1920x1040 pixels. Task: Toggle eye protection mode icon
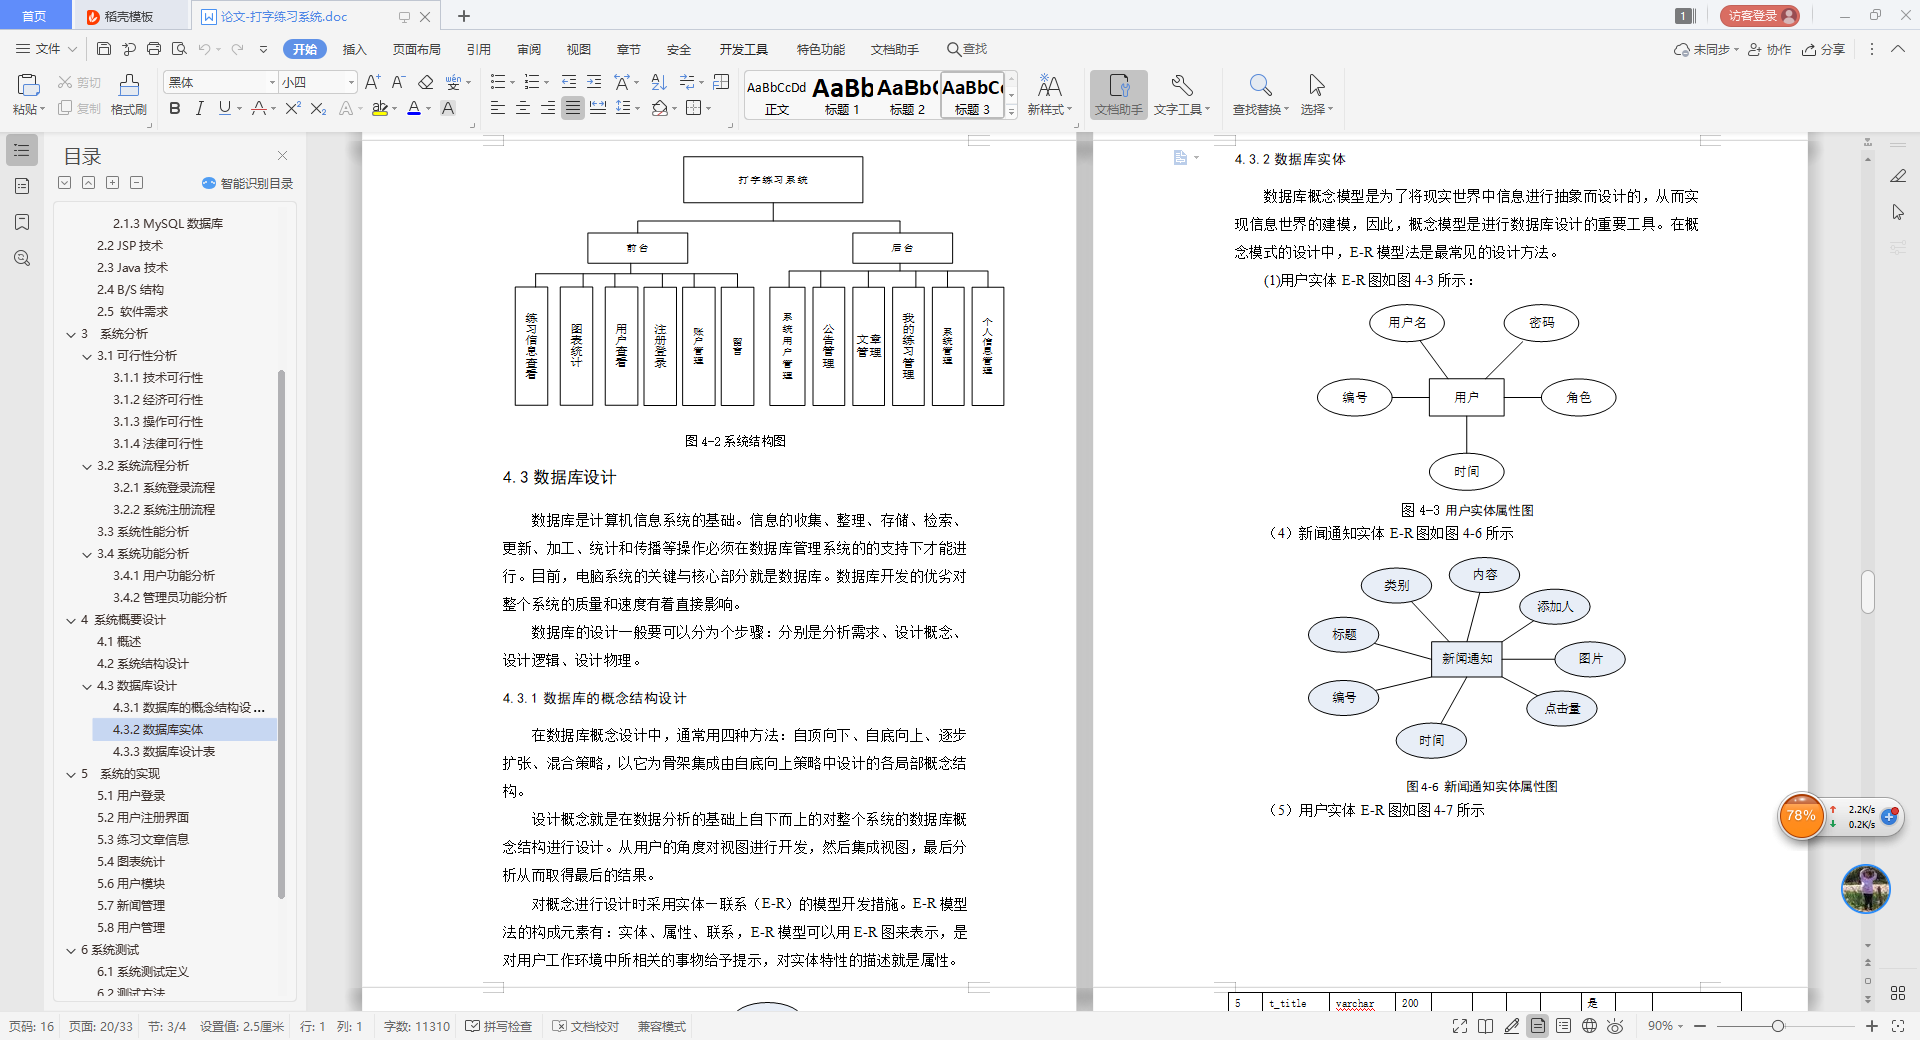[1615, 1026]
